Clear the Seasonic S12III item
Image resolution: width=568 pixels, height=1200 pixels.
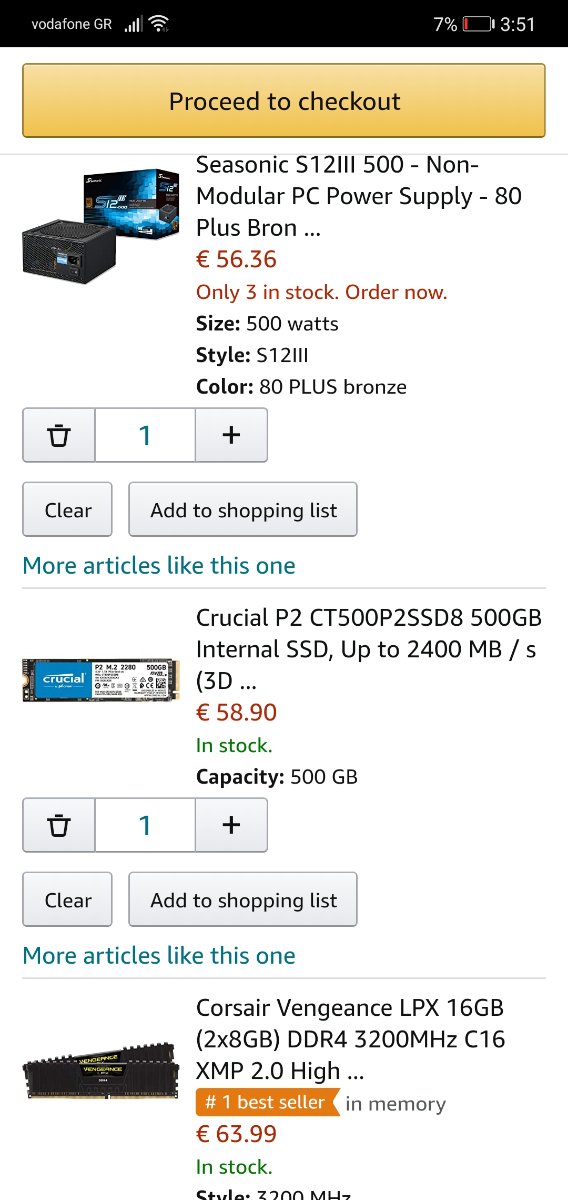click(x=68, y=510)
